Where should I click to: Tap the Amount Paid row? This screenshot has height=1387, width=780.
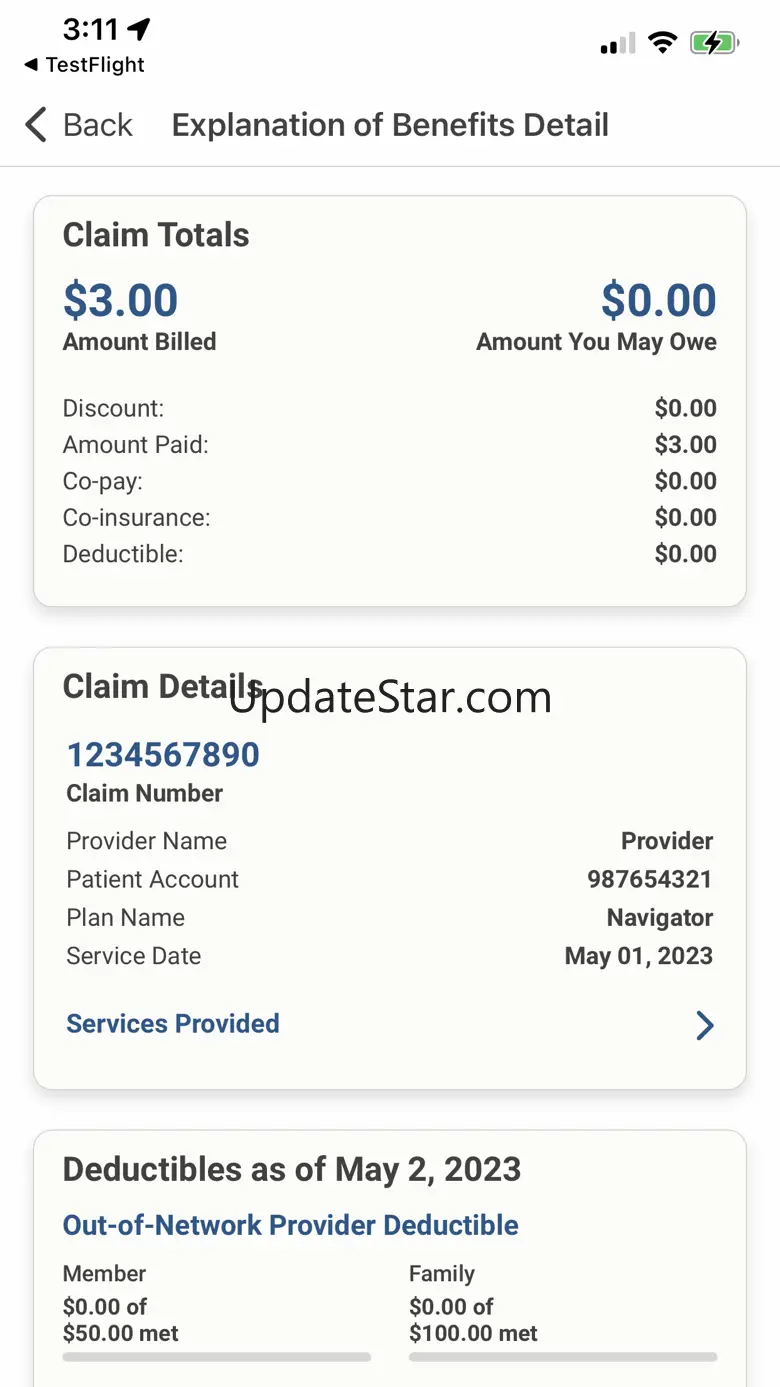pyautogui.click(x=390, y=445)
